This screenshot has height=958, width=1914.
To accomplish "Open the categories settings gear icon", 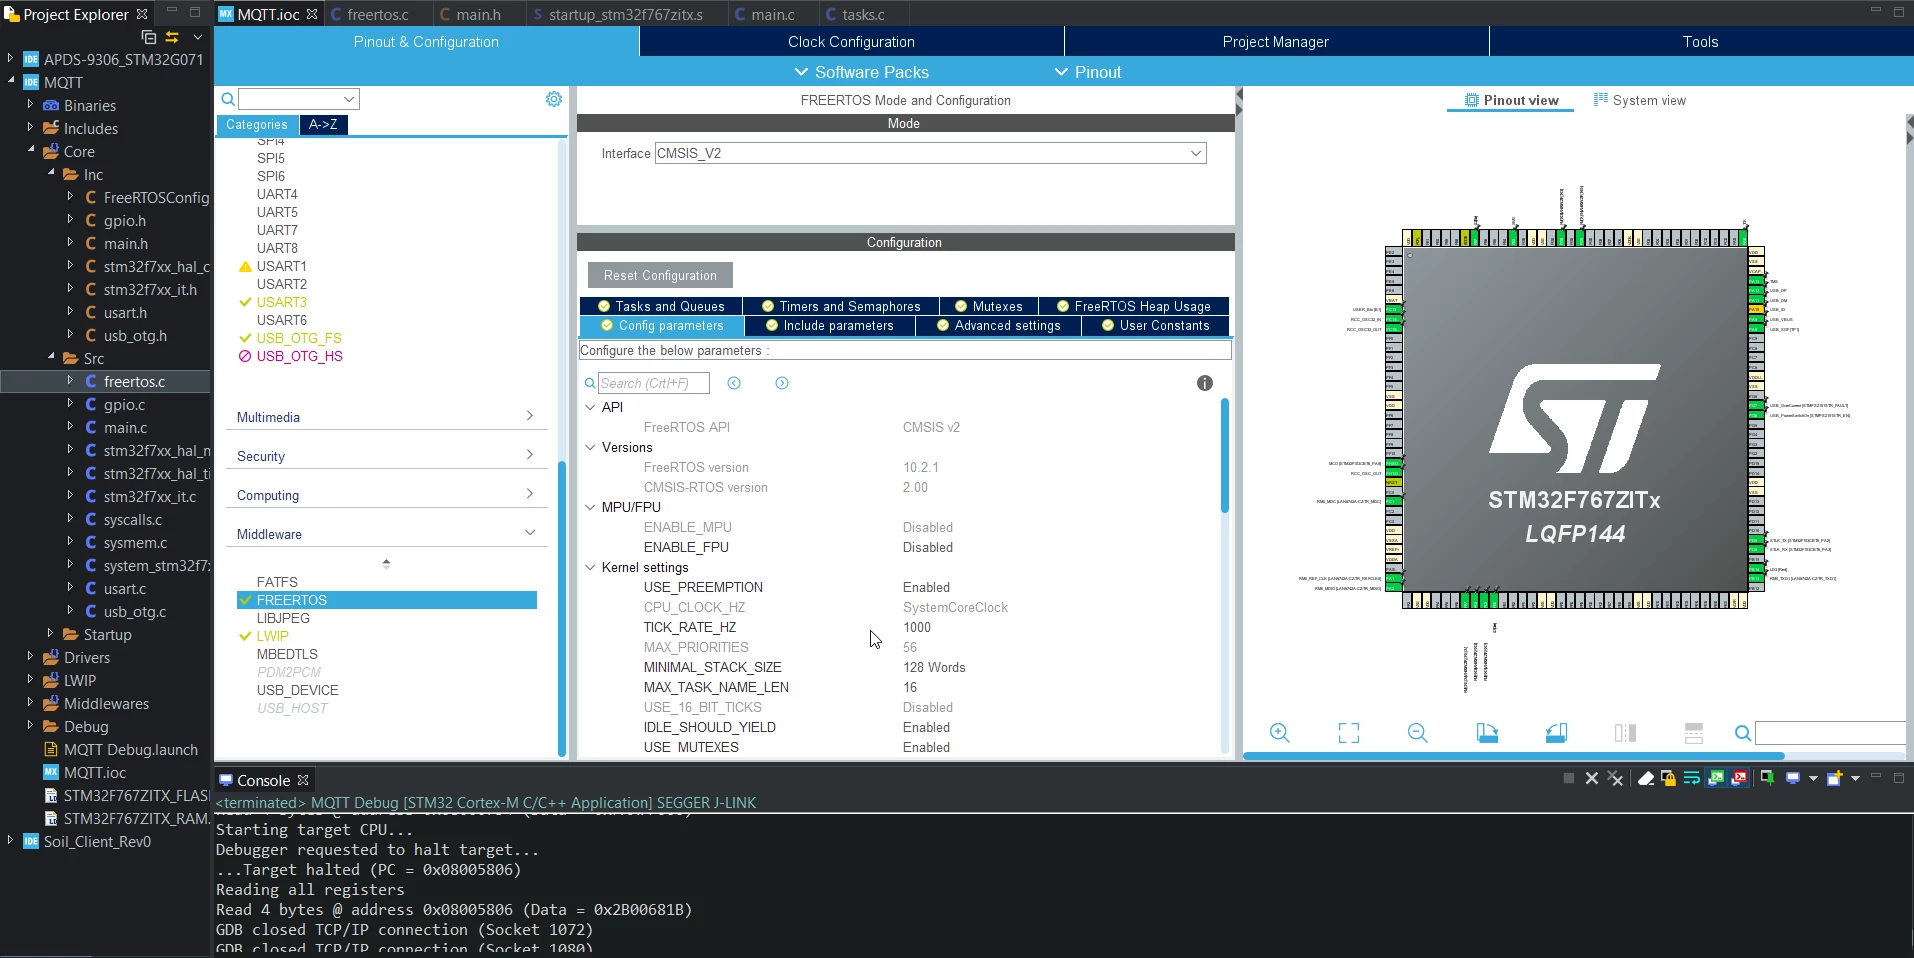I will (554, 99).
